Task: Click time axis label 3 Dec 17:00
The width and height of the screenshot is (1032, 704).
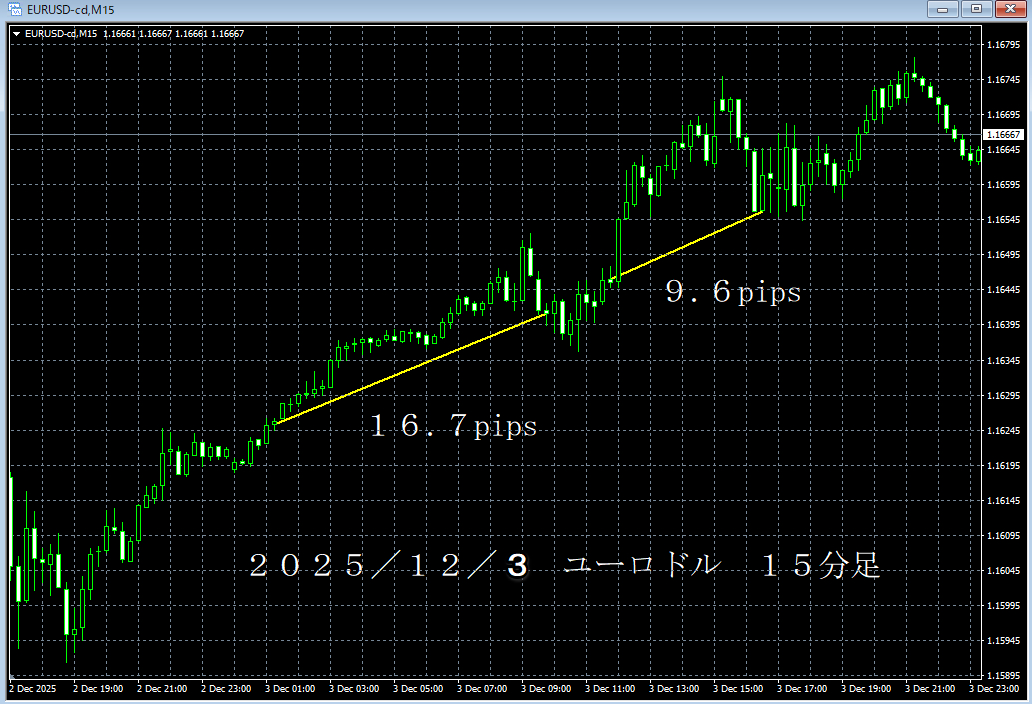Action: [x=802, y=688]
